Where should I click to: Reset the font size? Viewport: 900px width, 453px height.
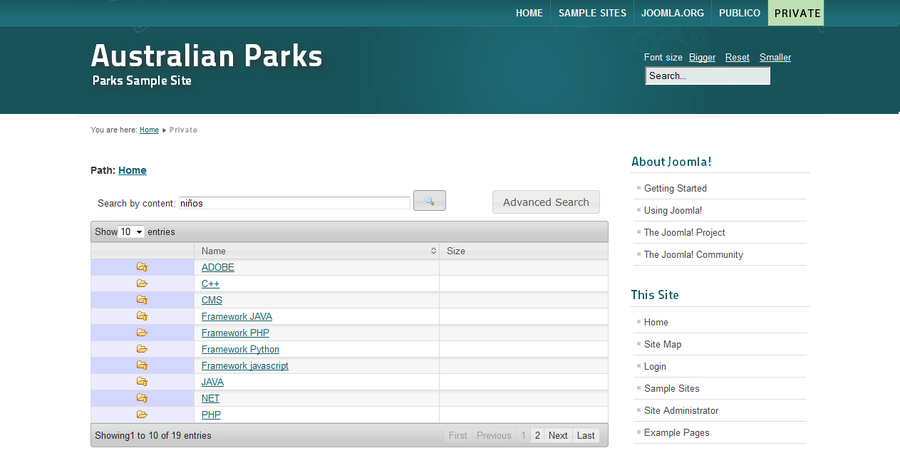[737, 57]
